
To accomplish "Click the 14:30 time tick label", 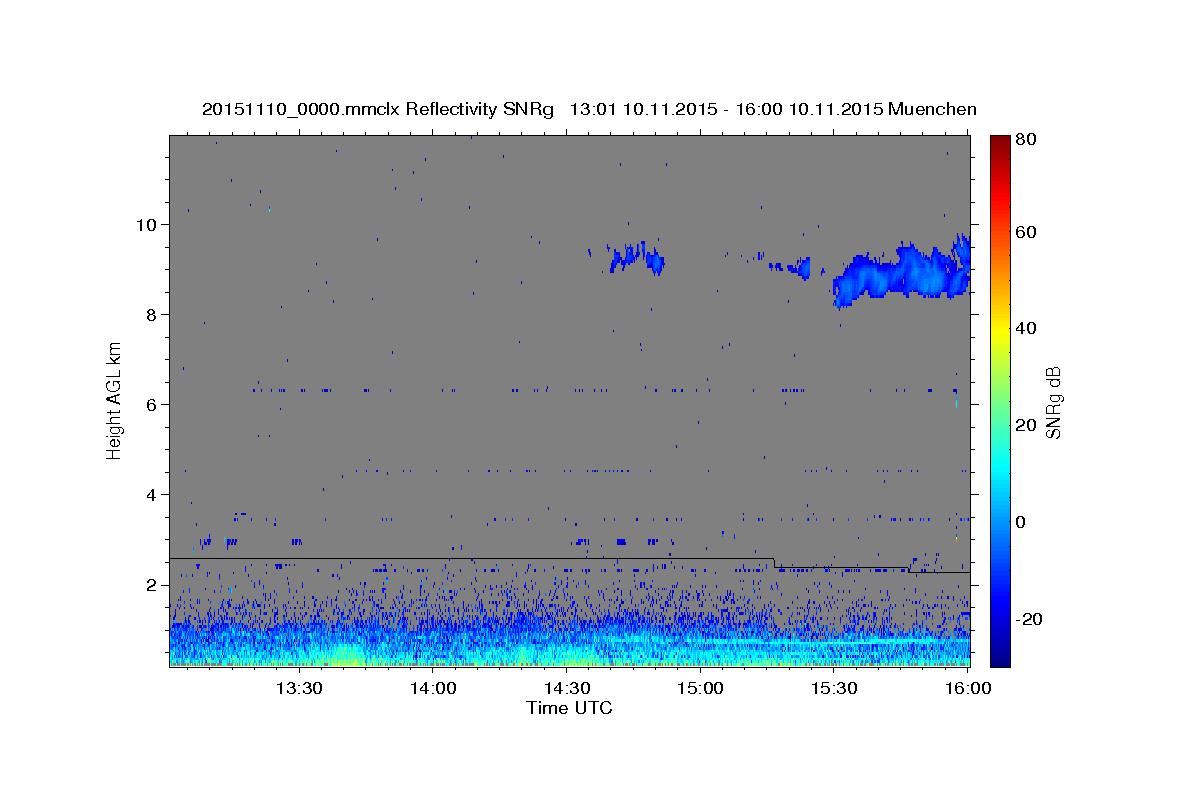I will [567, 688].
